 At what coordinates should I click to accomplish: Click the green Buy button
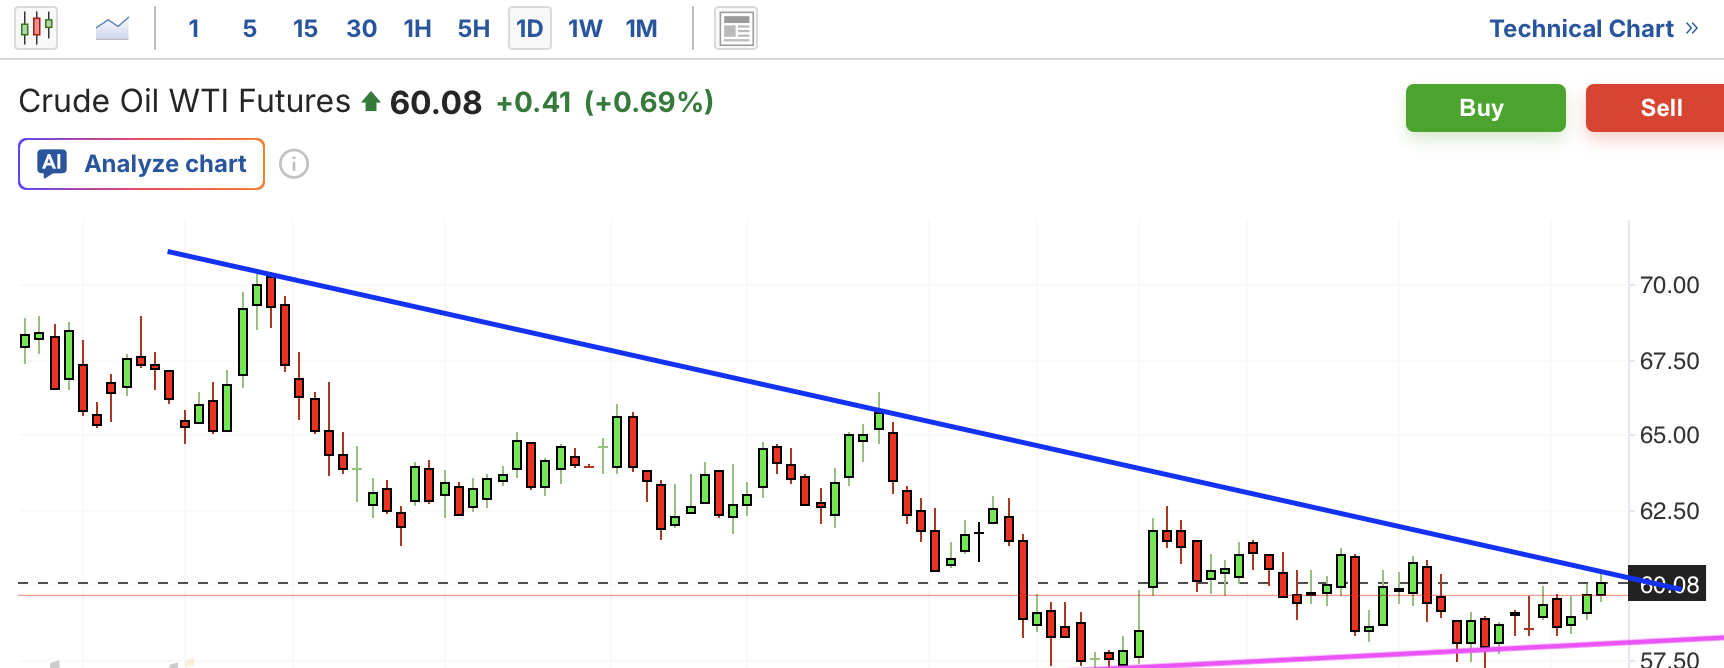[1486, 108]
